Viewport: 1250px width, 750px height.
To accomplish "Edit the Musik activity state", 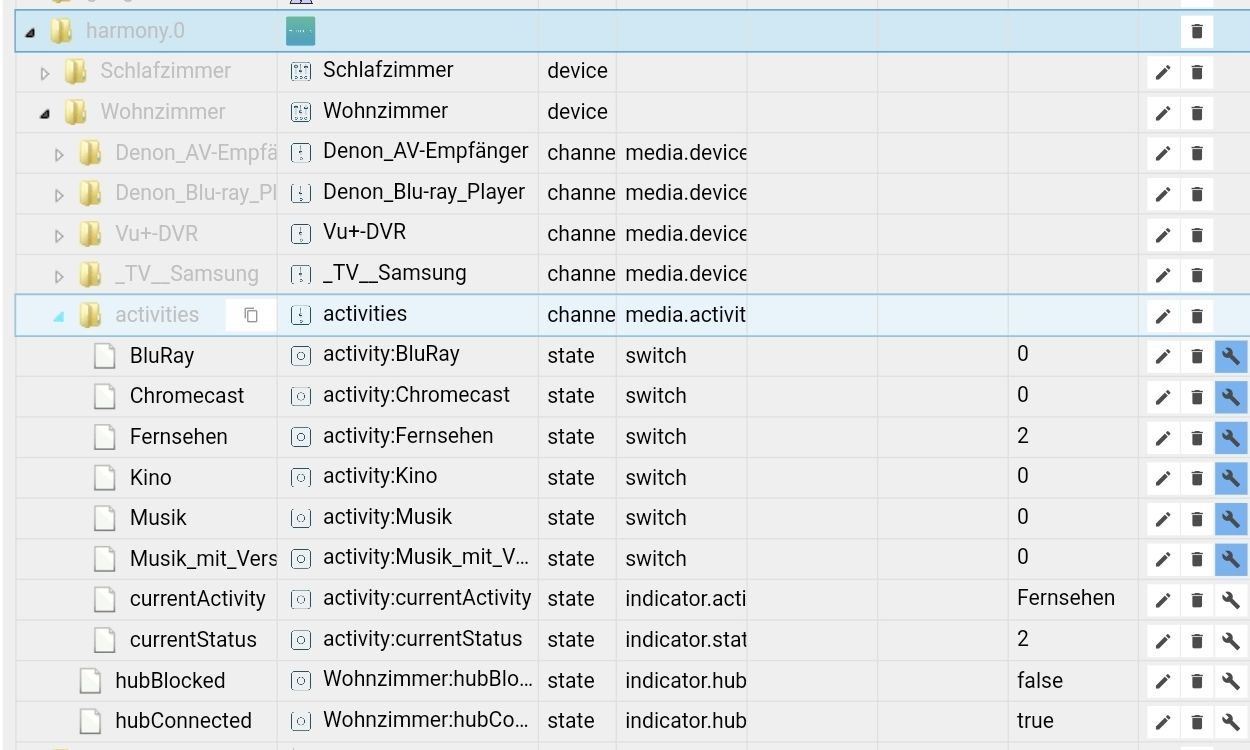I will pos(1162,519).
